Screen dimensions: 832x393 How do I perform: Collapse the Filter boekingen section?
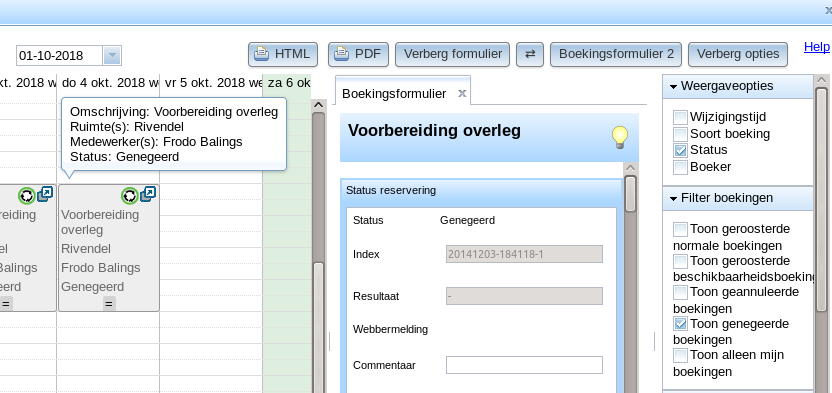[x=738, y=198]
